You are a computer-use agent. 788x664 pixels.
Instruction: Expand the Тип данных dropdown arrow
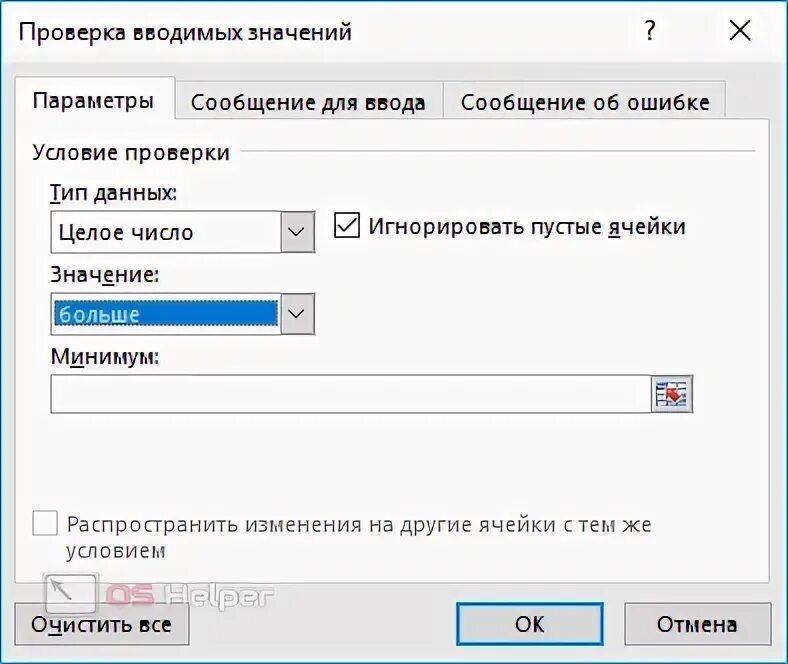pos(297,232)
